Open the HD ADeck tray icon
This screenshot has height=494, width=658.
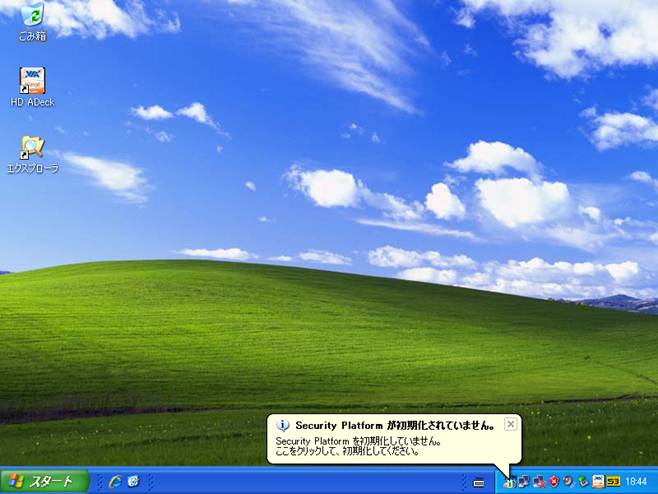point(598,482)
